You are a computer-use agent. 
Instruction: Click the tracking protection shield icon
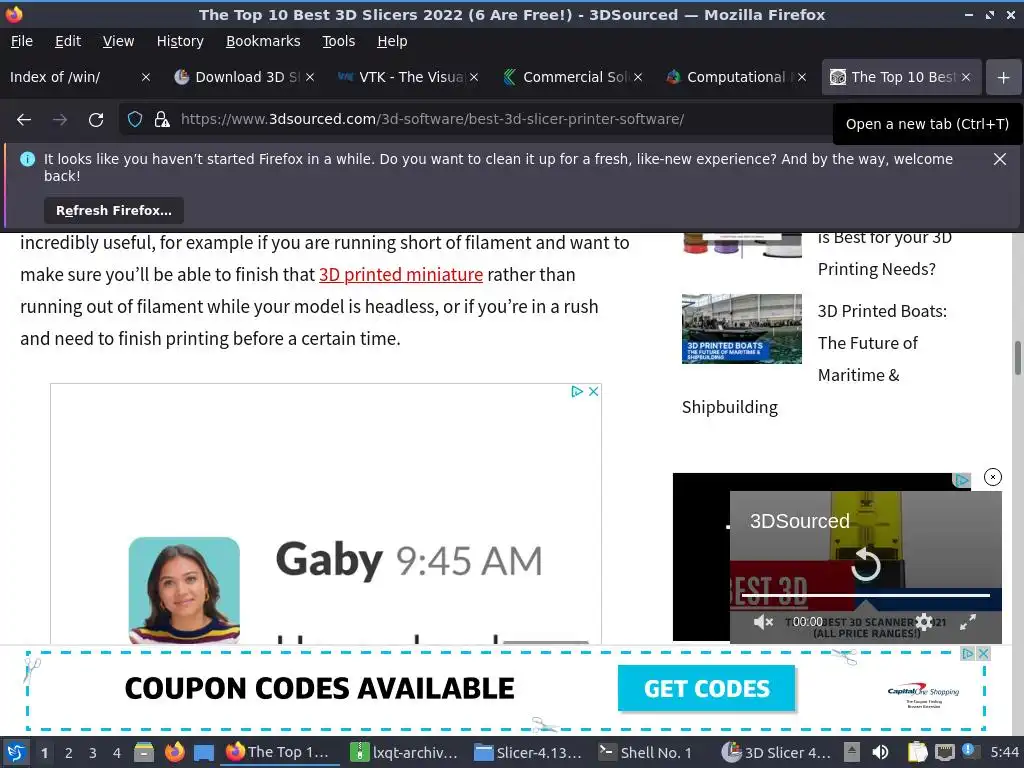pyautogui.click(x=135, y=120)
